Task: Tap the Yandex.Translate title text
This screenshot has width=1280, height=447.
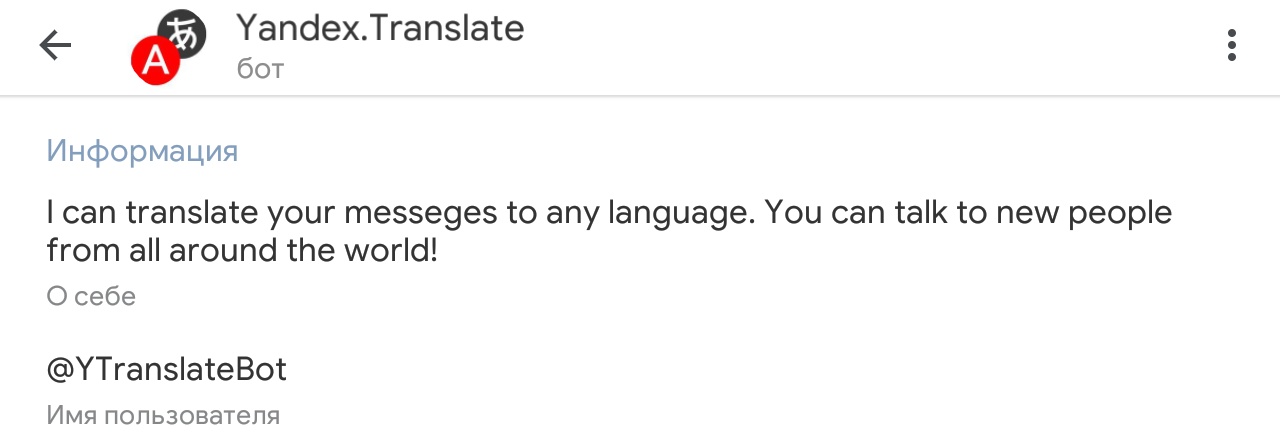Action: click(x=380, y=28)
